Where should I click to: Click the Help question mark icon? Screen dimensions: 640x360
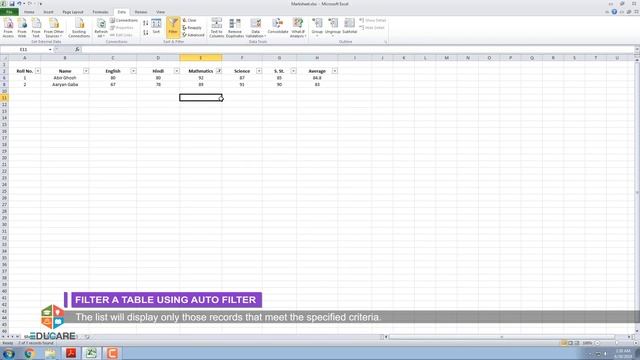[x=614, y=12]
